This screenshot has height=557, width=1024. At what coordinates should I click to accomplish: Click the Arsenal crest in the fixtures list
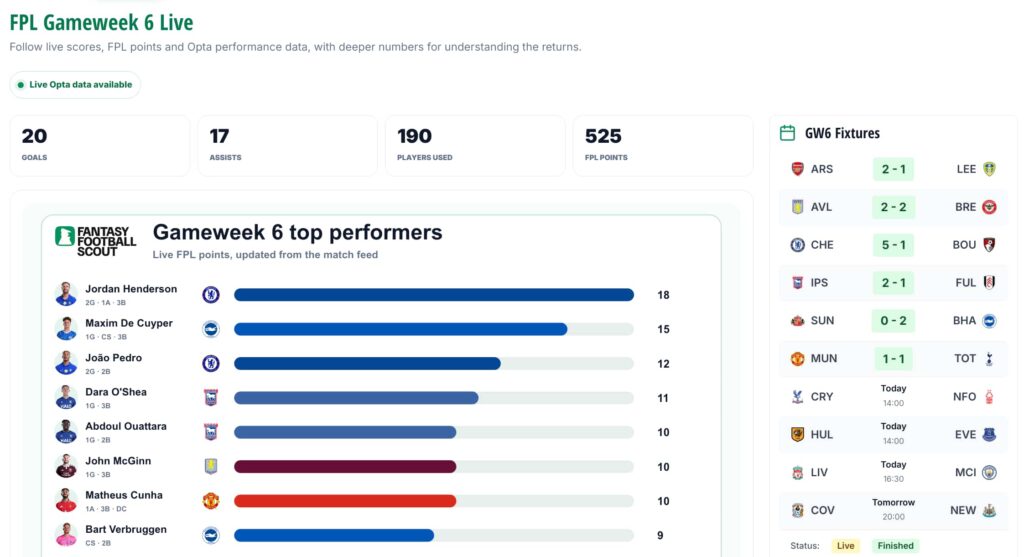[x=797, y=169]
